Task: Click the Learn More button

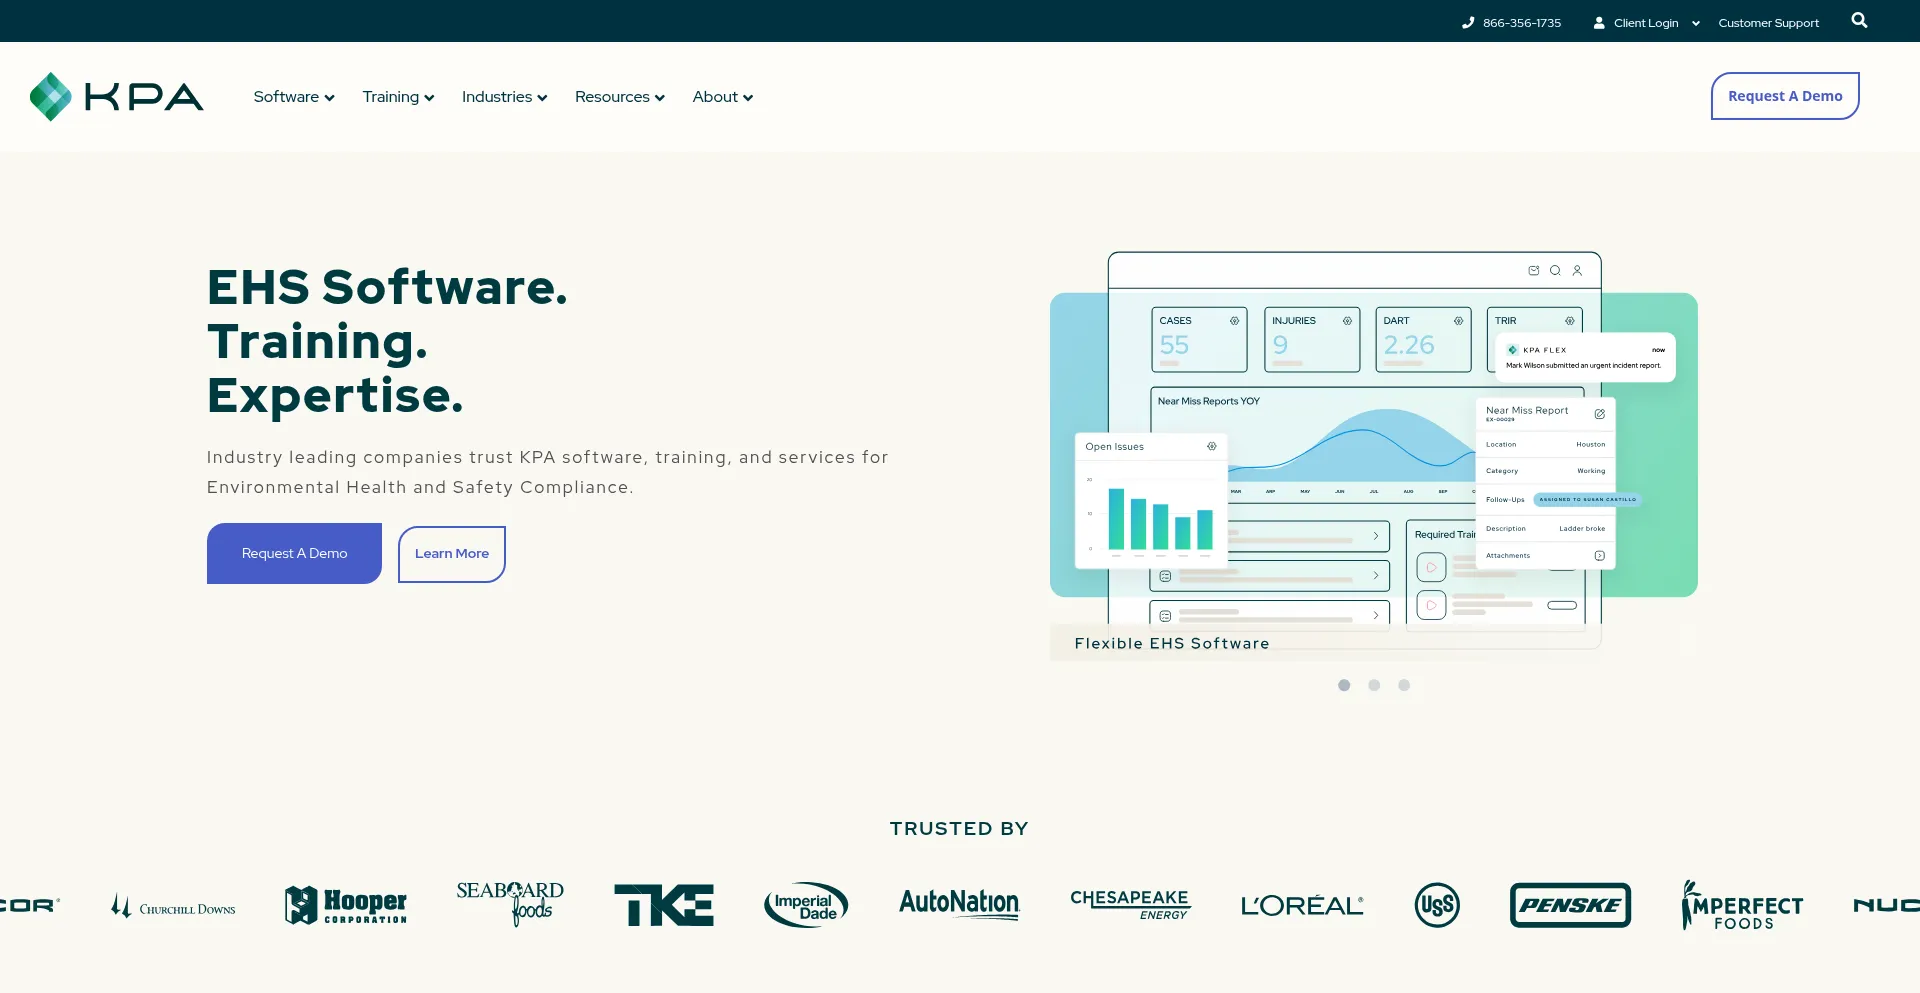Action: click(x=452, y=554)
